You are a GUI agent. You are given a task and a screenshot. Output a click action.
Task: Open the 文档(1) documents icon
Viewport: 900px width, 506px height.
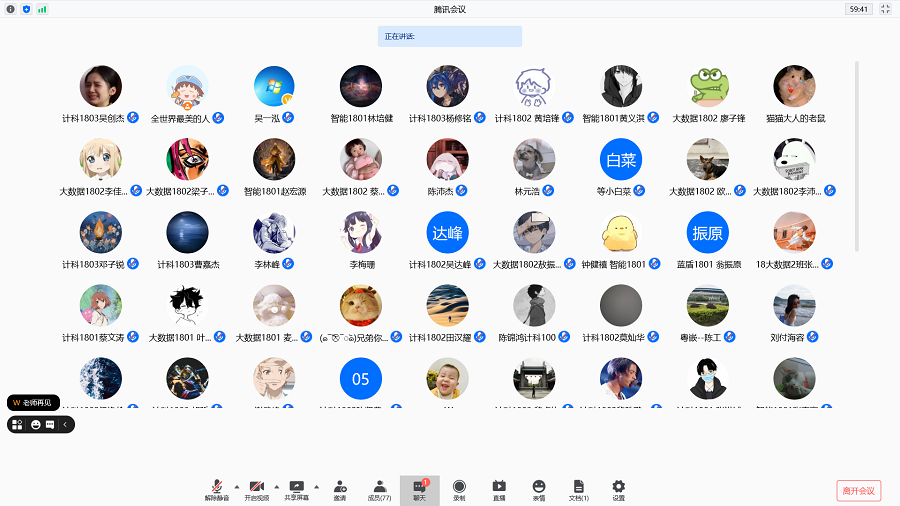point(578,488)
